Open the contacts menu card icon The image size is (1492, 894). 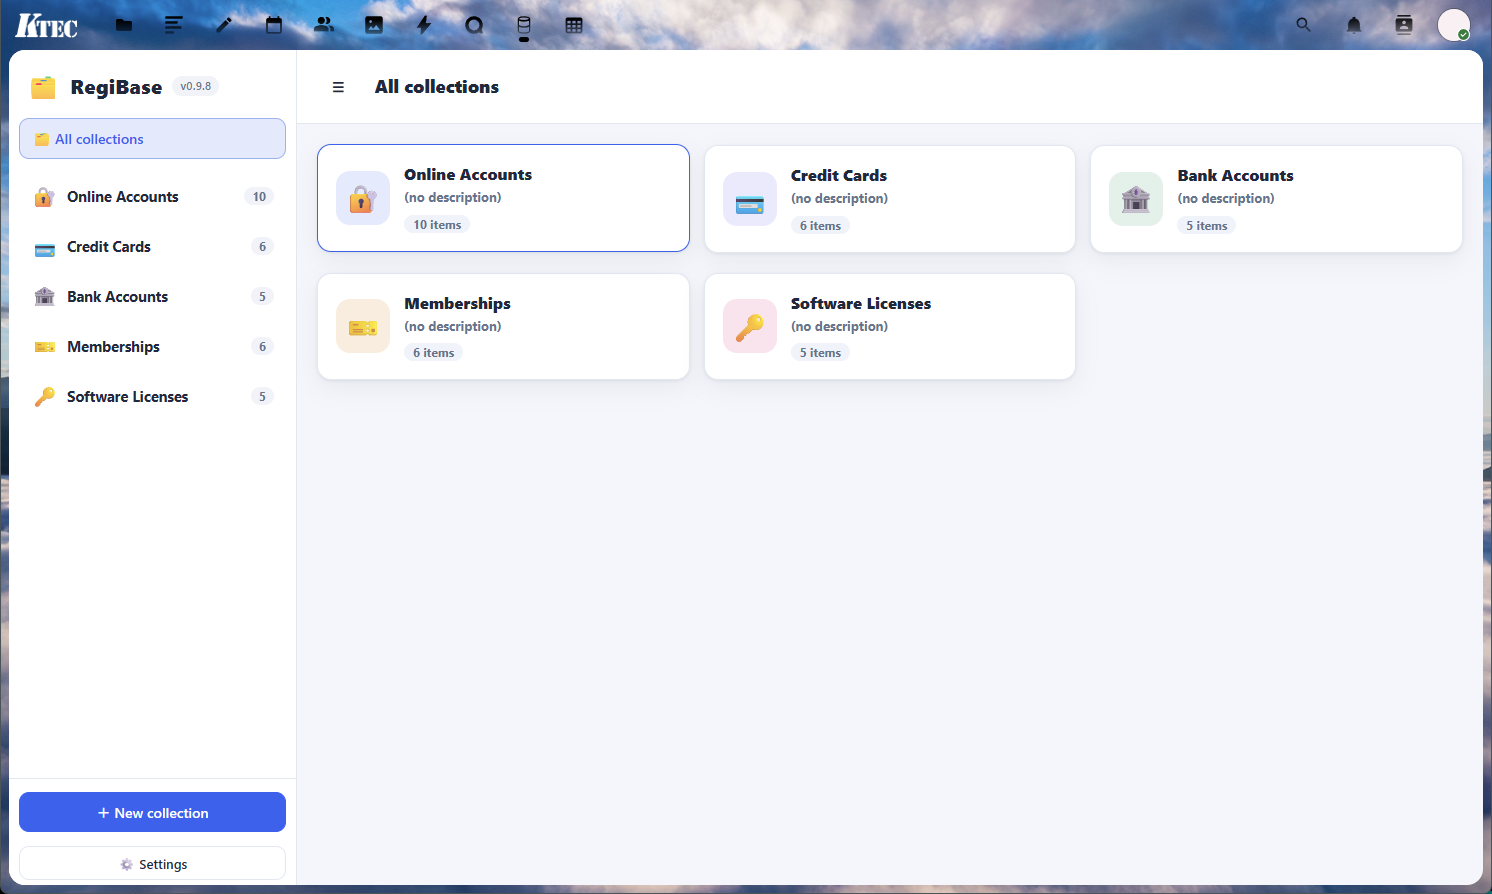pos(1404,25)
